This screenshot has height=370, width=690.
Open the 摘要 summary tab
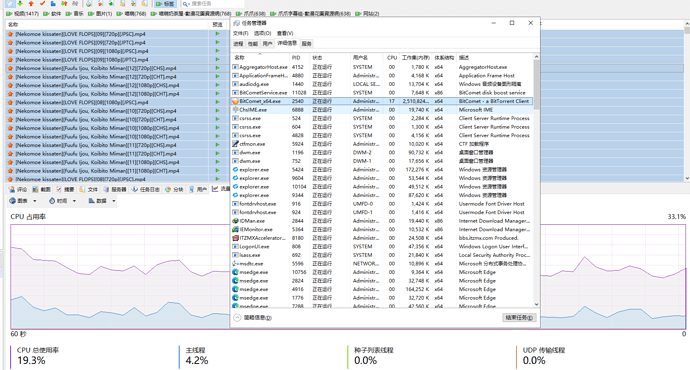point(65,189)
